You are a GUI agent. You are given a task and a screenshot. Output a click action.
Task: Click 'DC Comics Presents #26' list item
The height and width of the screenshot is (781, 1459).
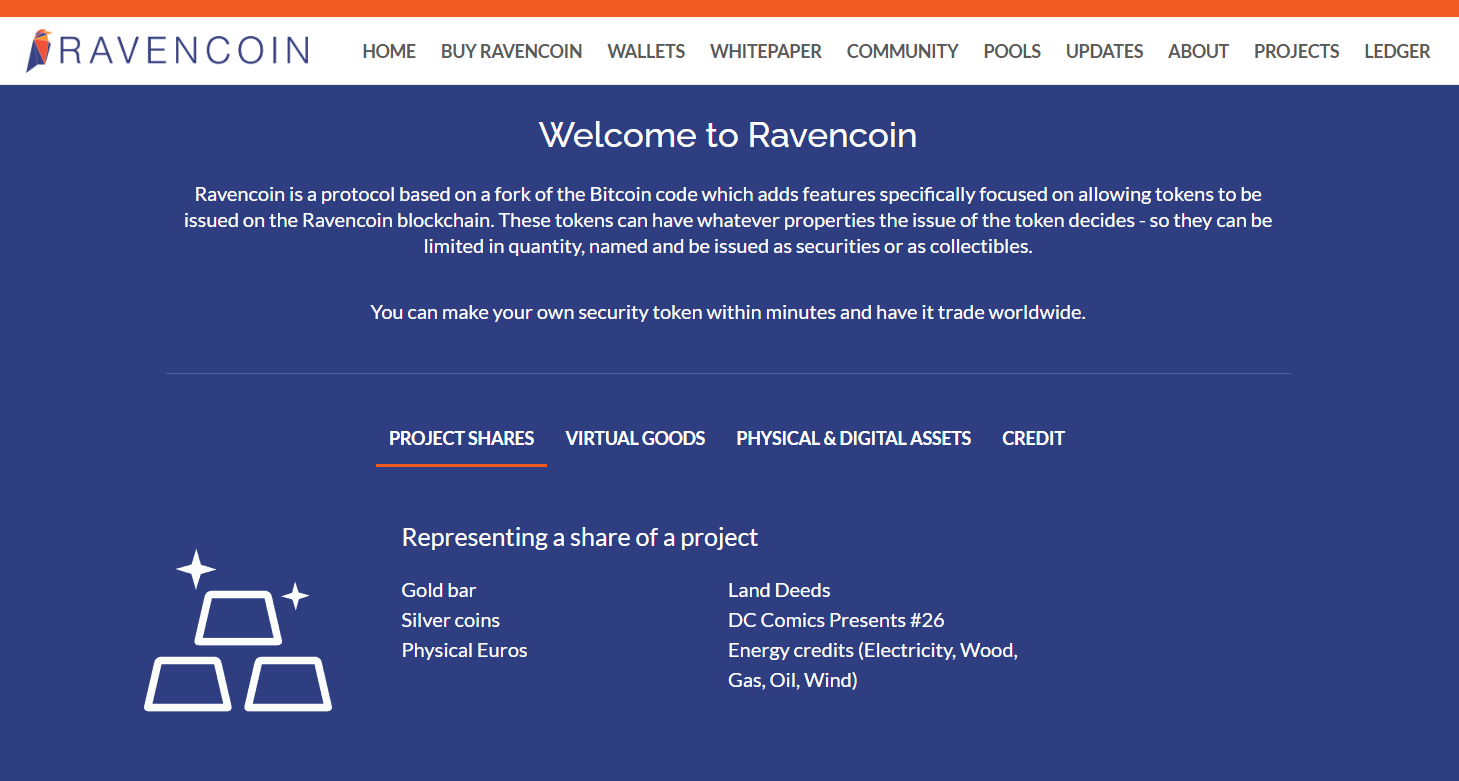coord(836,620)
